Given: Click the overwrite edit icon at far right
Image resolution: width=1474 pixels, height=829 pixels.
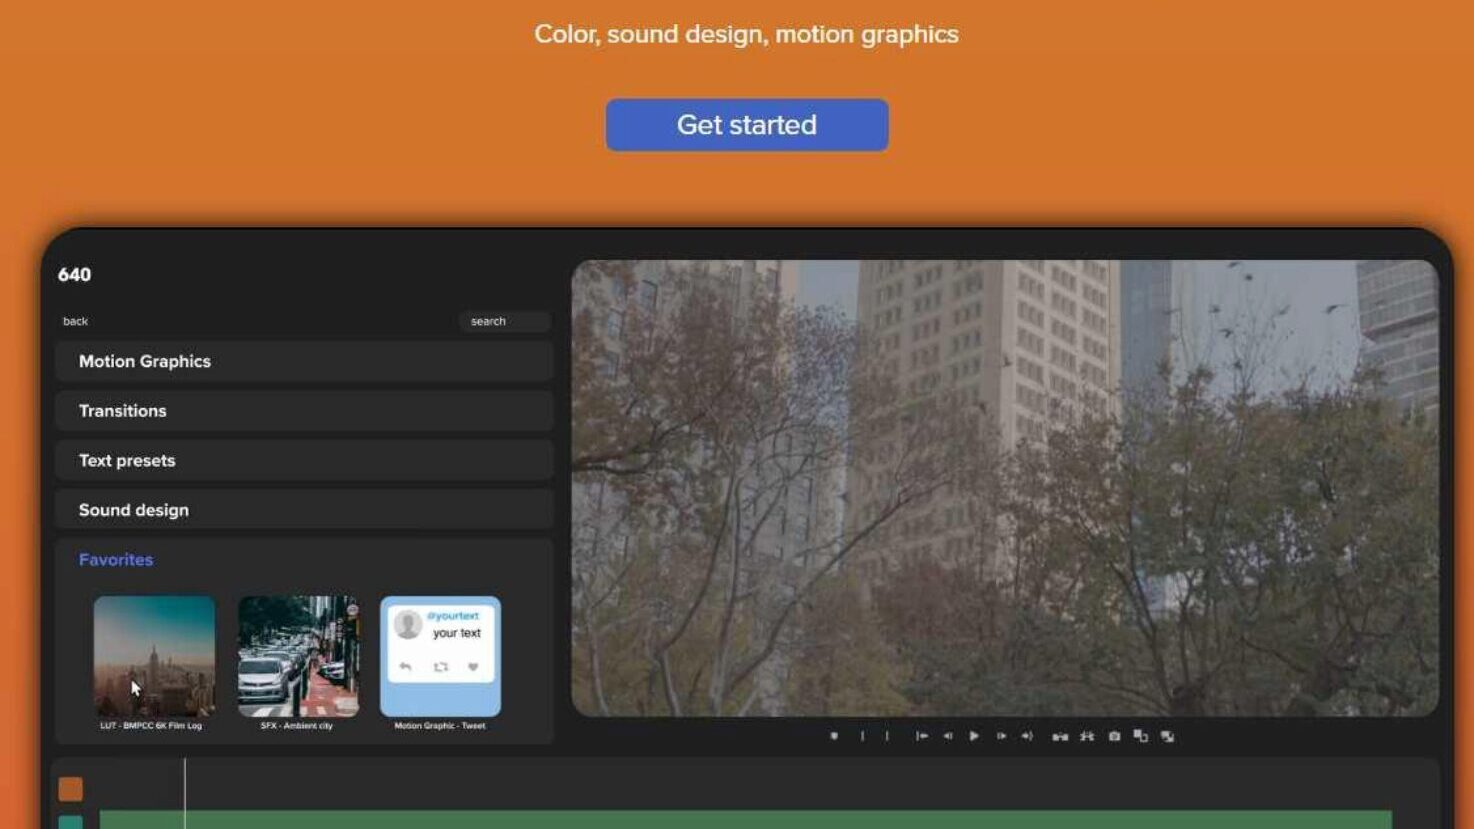Looking at the screenshot, I should [1167, 736].
